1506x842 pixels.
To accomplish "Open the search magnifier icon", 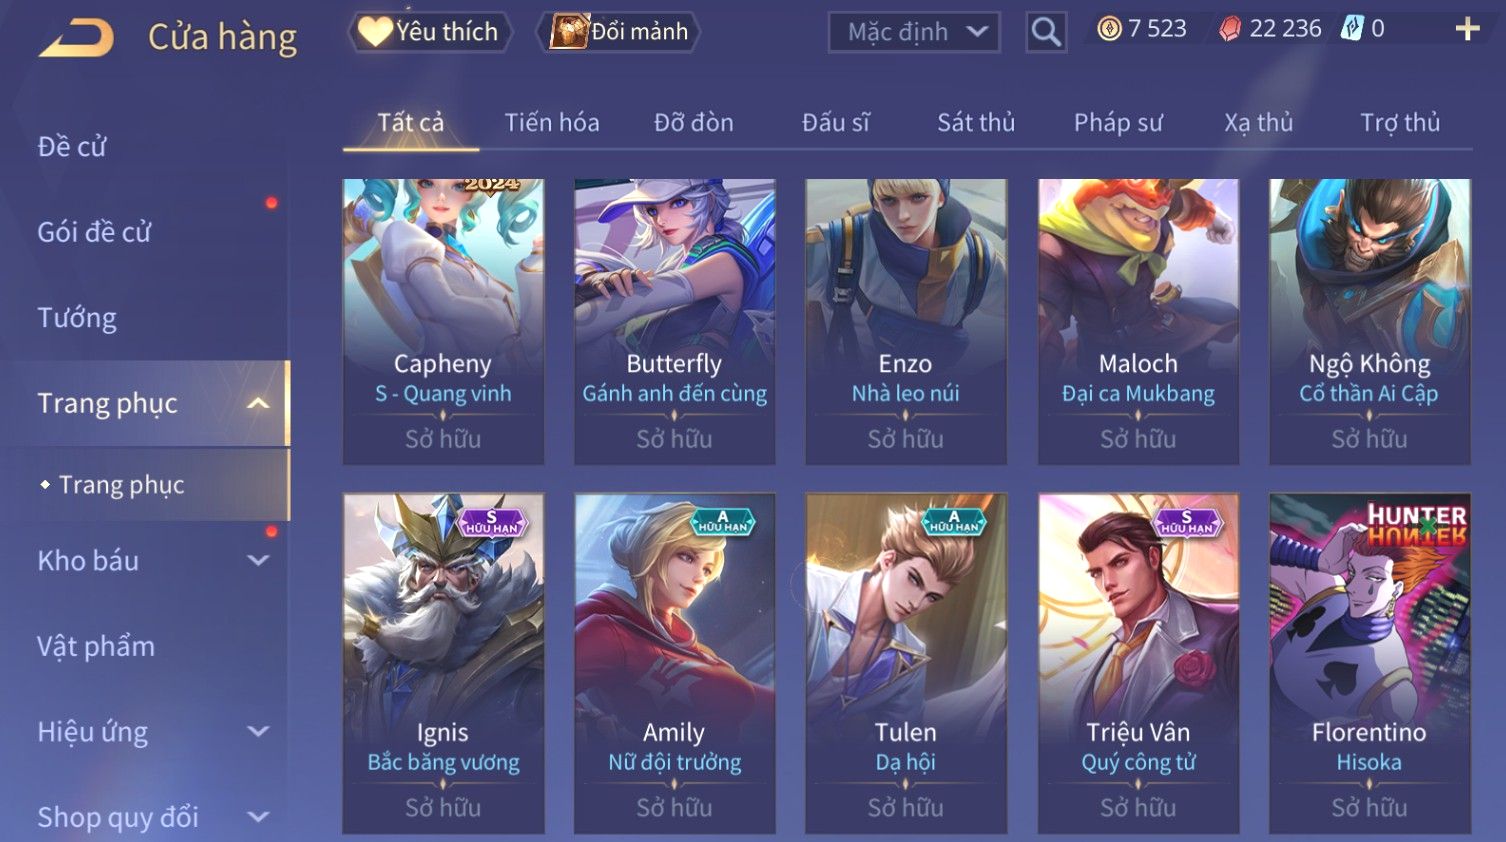I will pos(1046,33).
